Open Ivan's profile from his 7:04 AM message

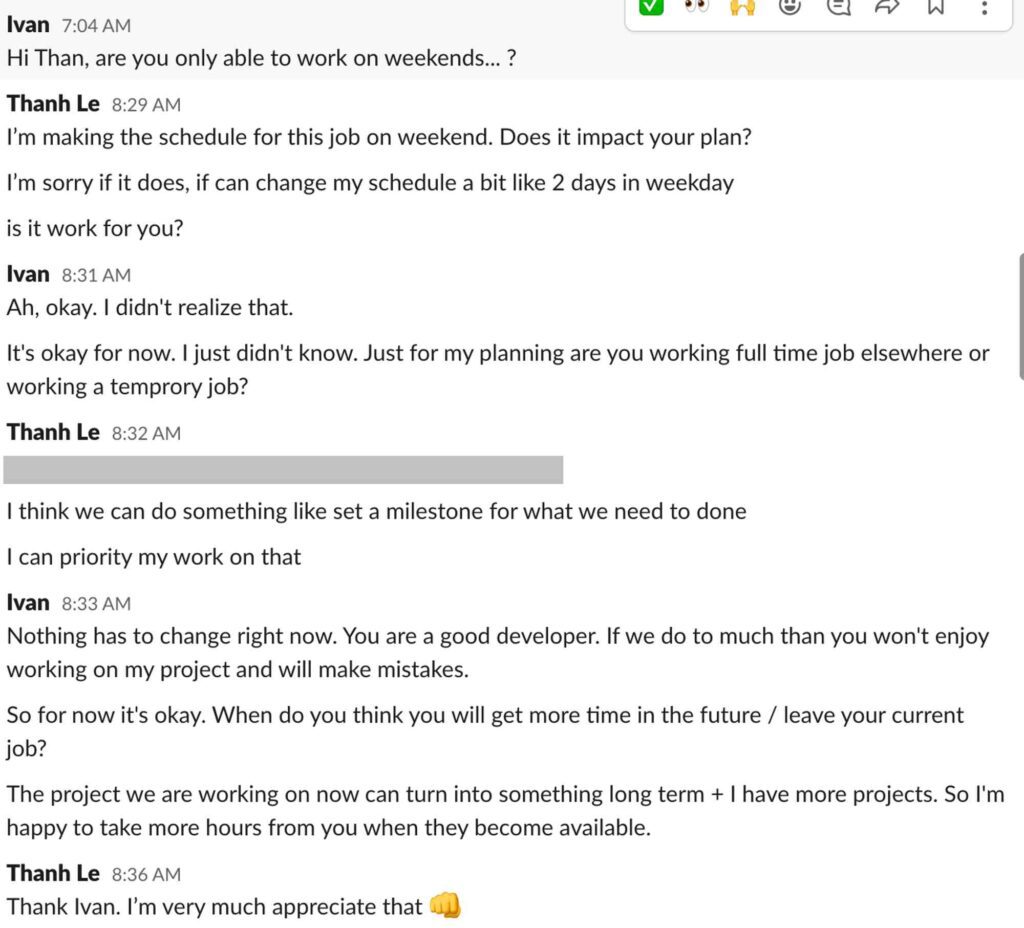tap(28, 24)
